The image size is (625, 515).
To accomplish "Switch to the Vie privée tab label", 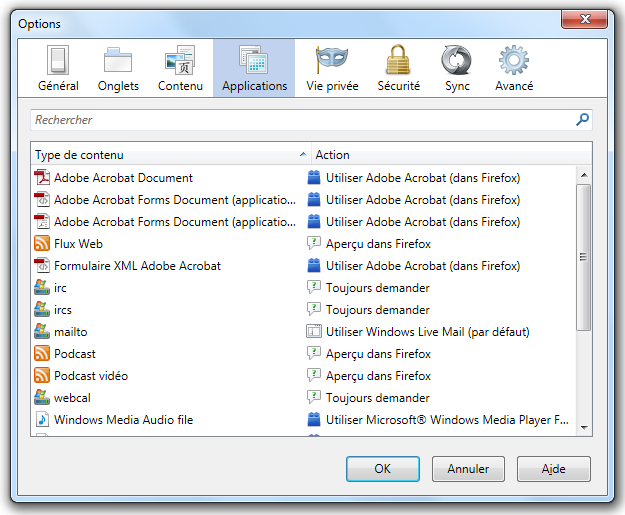I will [332, 86].
